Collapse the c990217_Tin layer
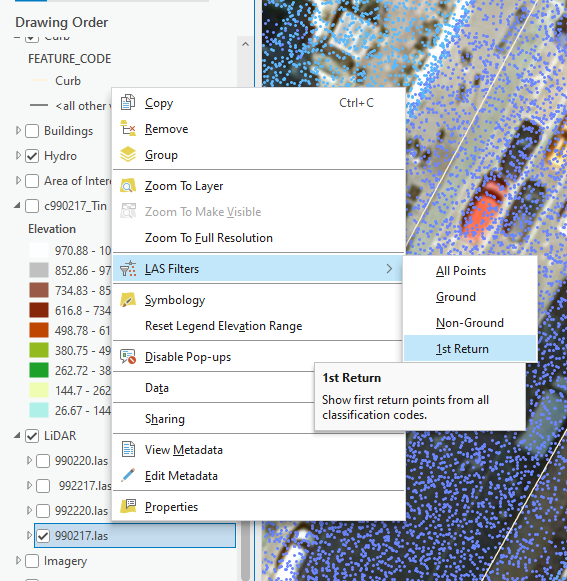The image size is (567, 581). (x=17, y=205)
